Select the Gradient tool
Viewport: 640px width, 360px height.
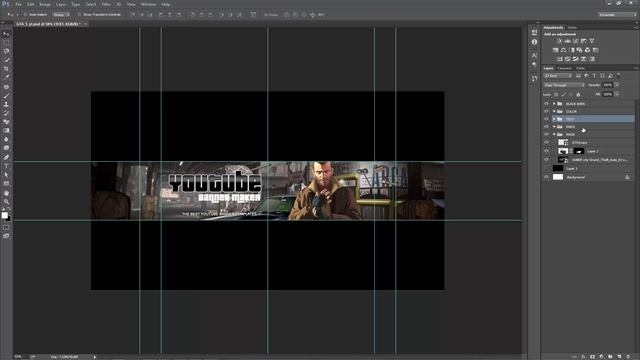point(6,131)
